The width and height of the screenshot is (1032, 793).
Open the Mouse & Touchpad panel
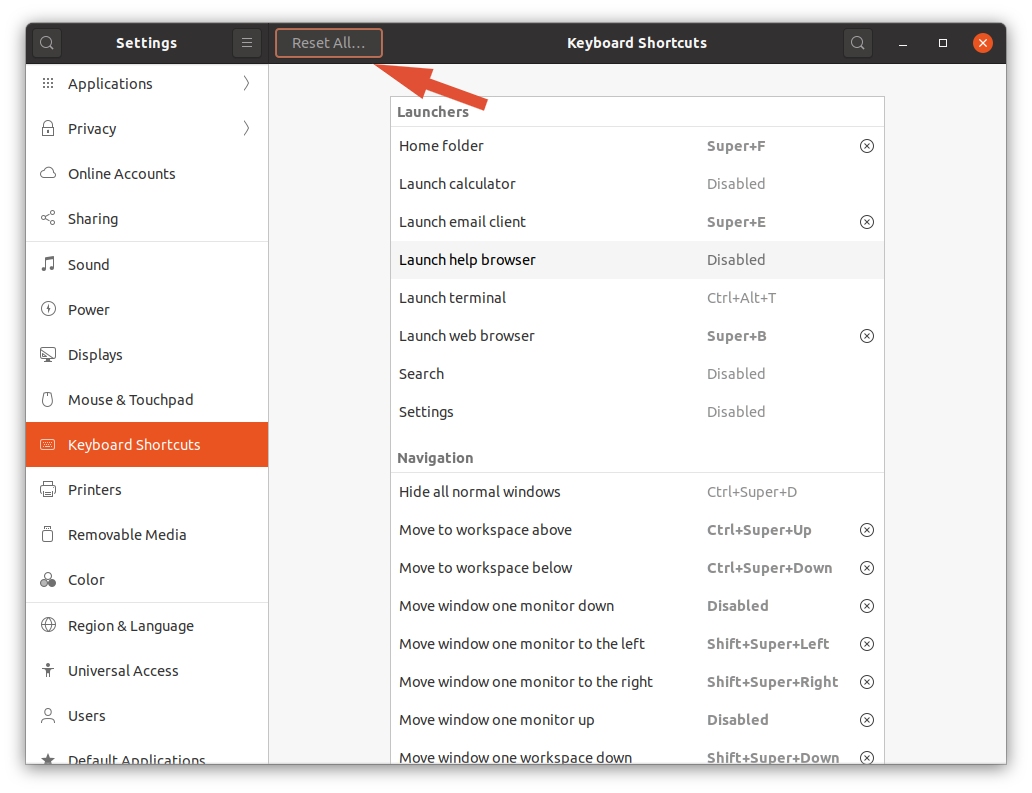[147, 399]
